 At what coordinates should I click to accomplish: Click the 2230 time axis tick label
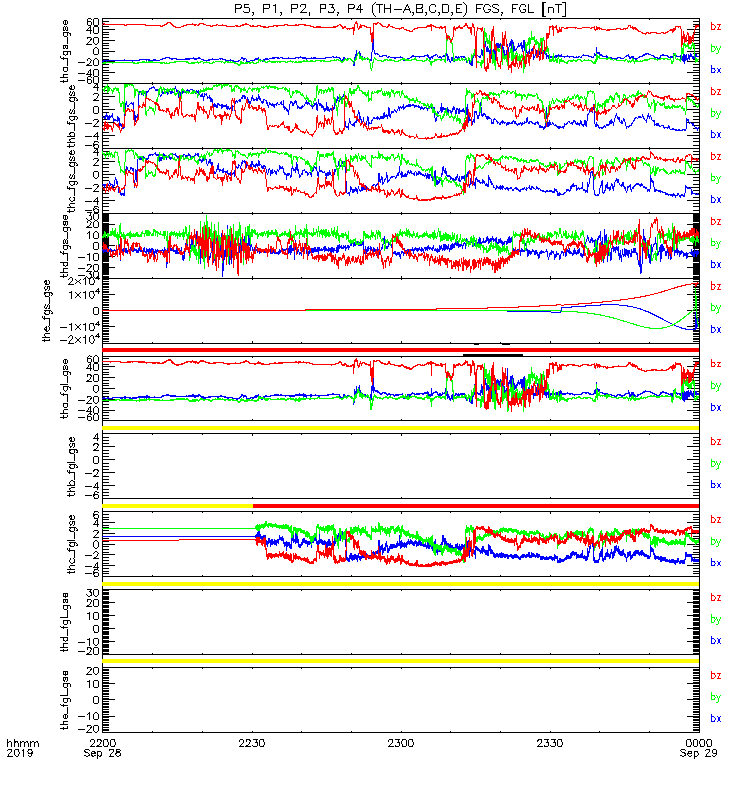click(x=252, y=743)
